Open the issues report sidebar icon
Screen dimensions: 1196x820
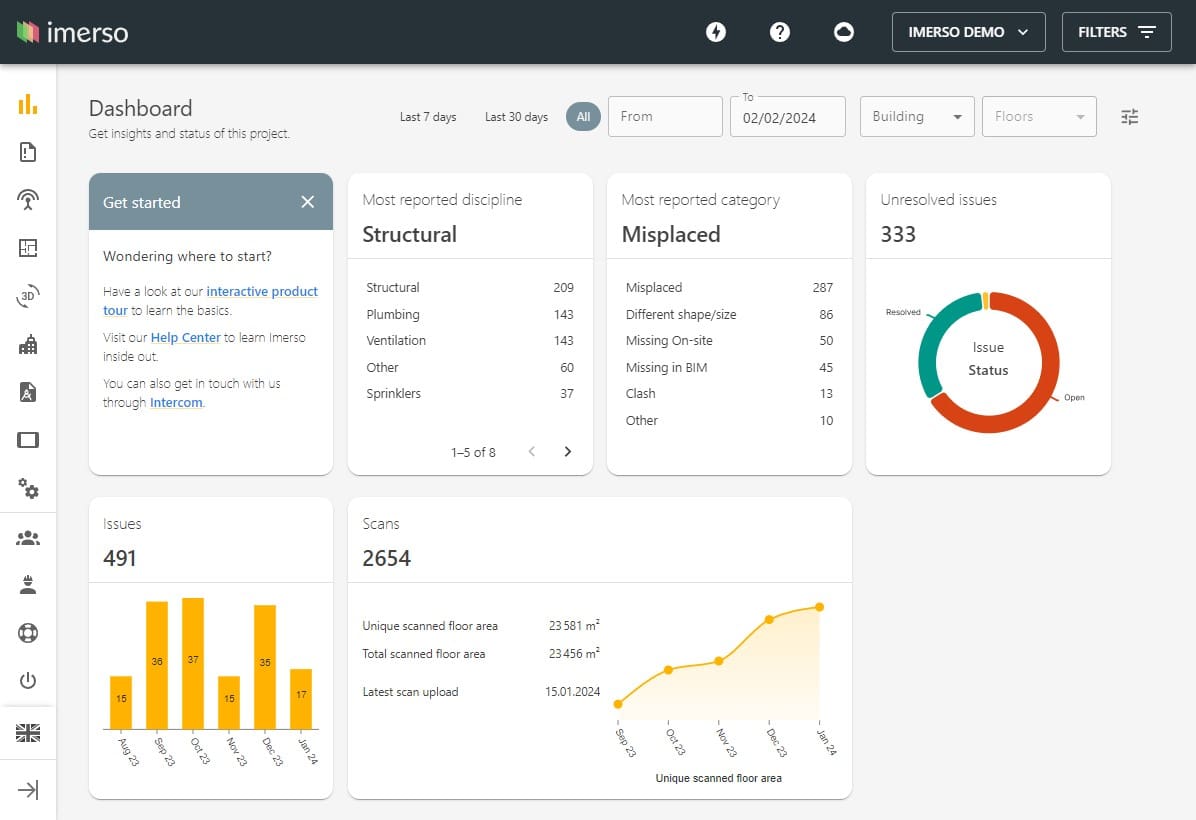[x=28, y=152]
